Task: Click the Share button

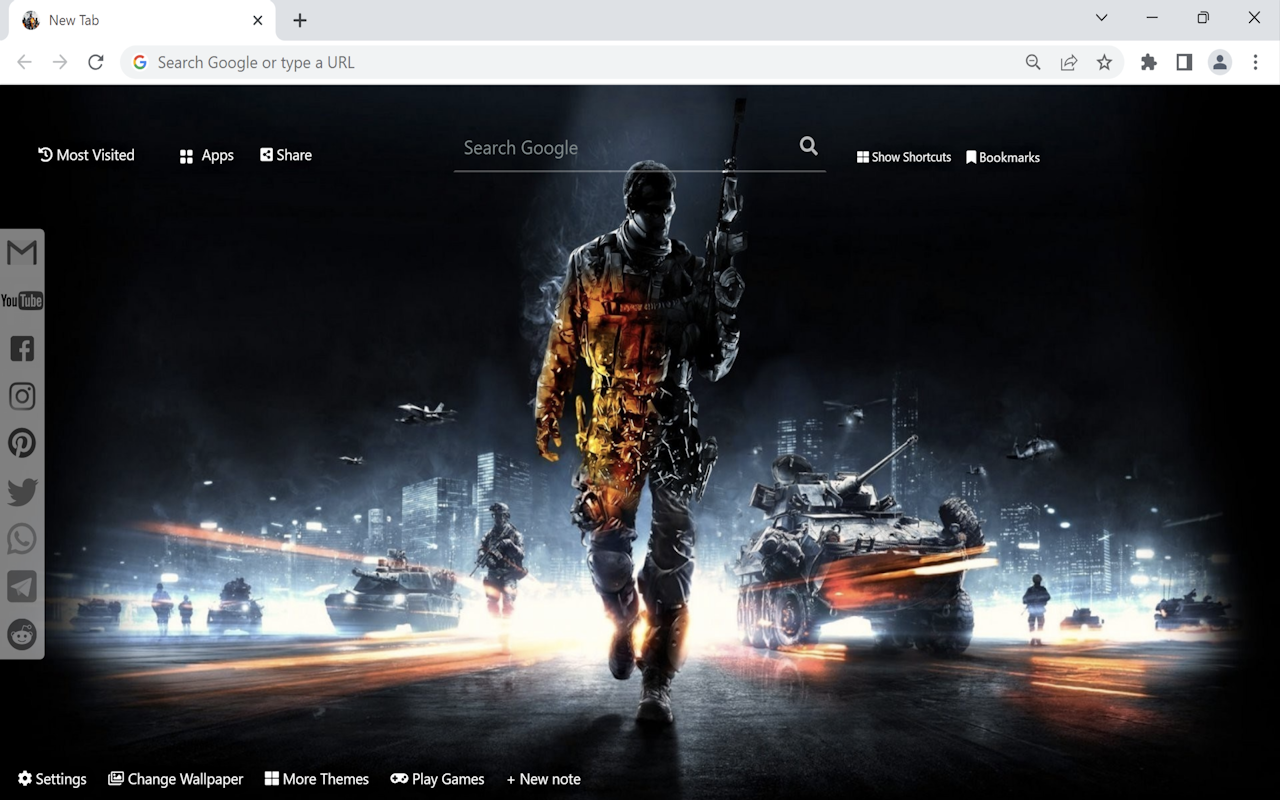Action: coord(286,155)
